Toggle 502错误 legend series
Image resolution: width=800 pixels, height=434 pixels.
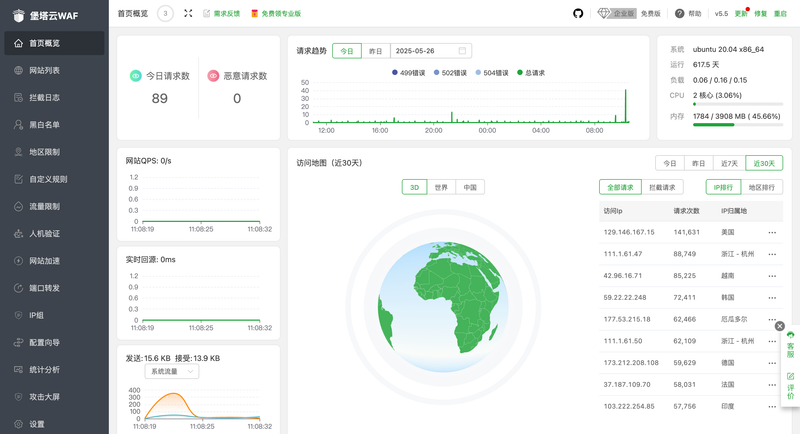click(x=450, y=73)
